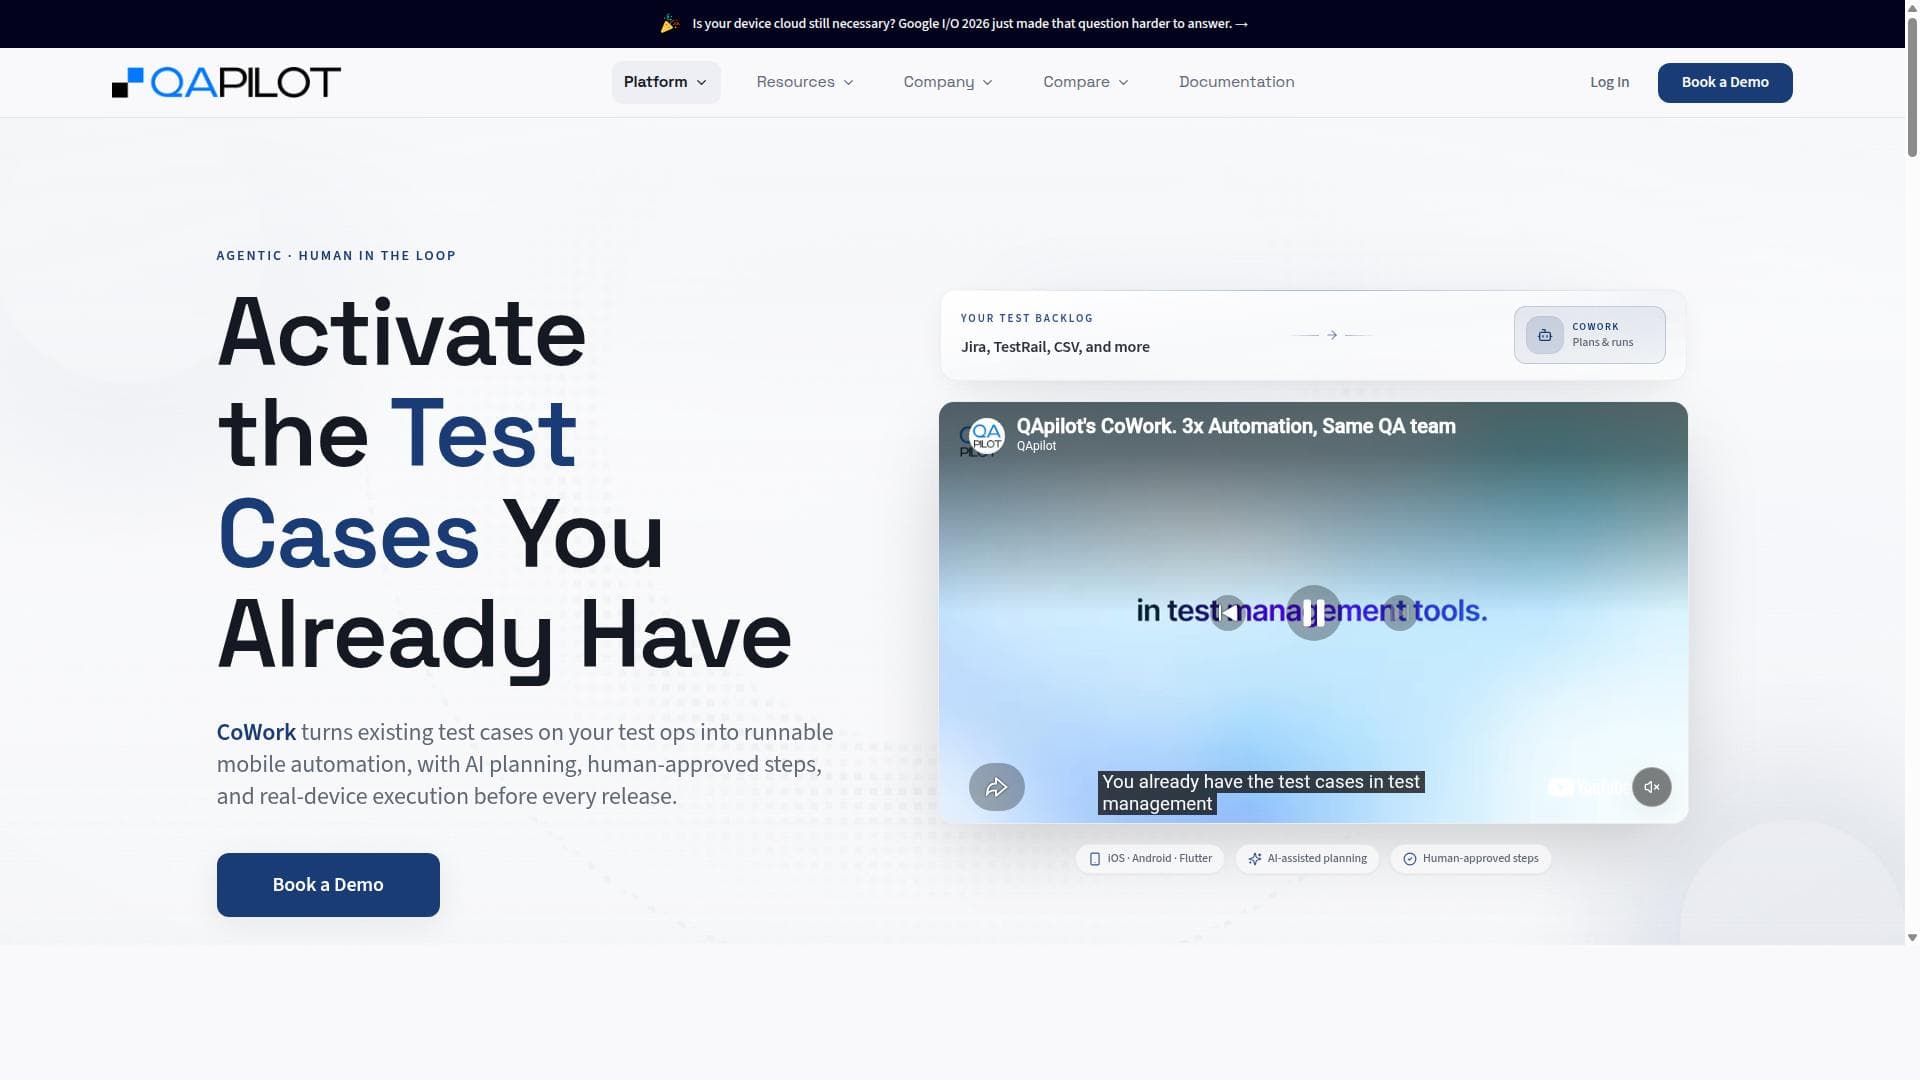Open the Documentation nav link
1920x1080 pixels.
pyautogui.click(x=1236, y=82)
